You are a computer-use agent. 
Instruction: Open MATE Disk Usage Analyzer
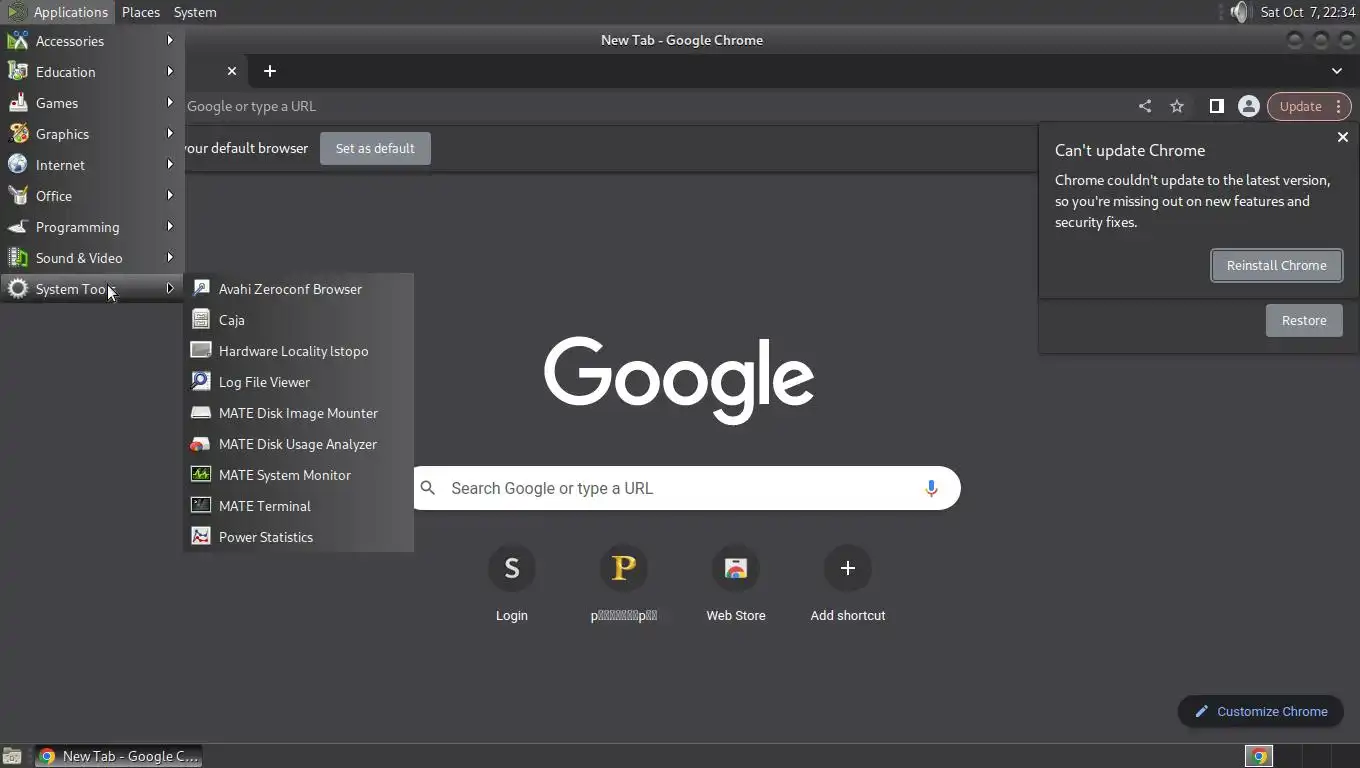click(298, 444)
